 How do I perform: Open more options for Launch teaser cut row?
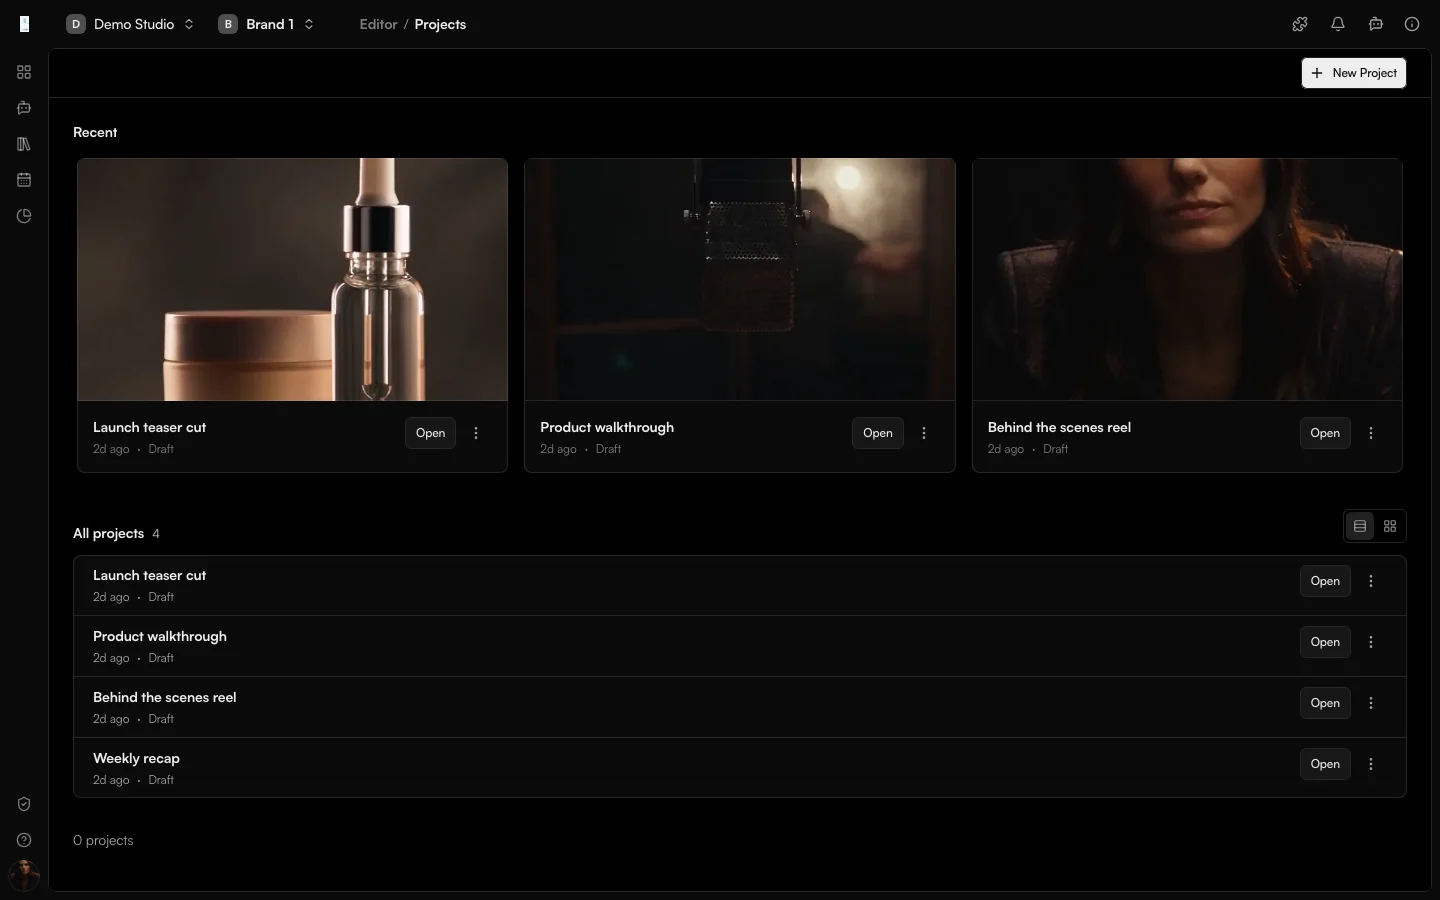click(x=1371, y=581)
